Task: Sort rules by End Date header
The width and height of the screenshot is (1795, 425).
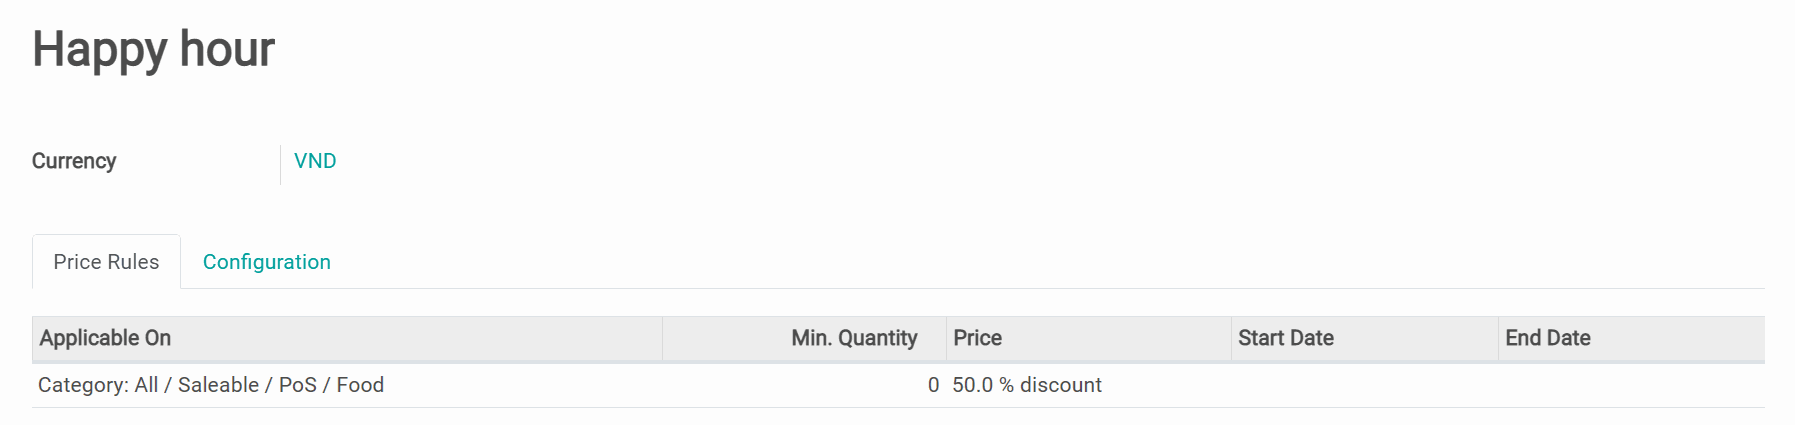Action: tap(1547, 338)
